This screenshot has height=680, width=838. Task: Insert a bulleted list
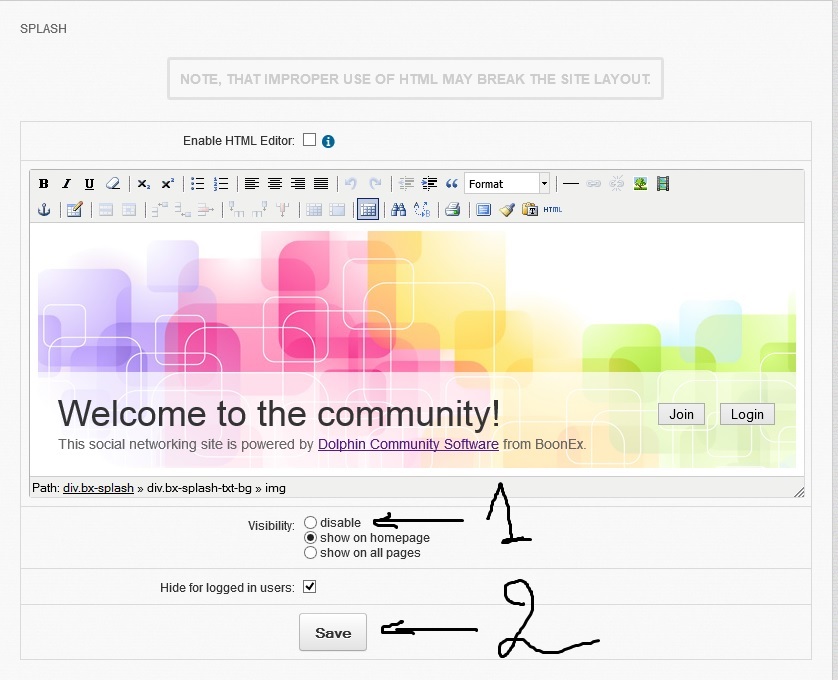(x=198, y=184)
